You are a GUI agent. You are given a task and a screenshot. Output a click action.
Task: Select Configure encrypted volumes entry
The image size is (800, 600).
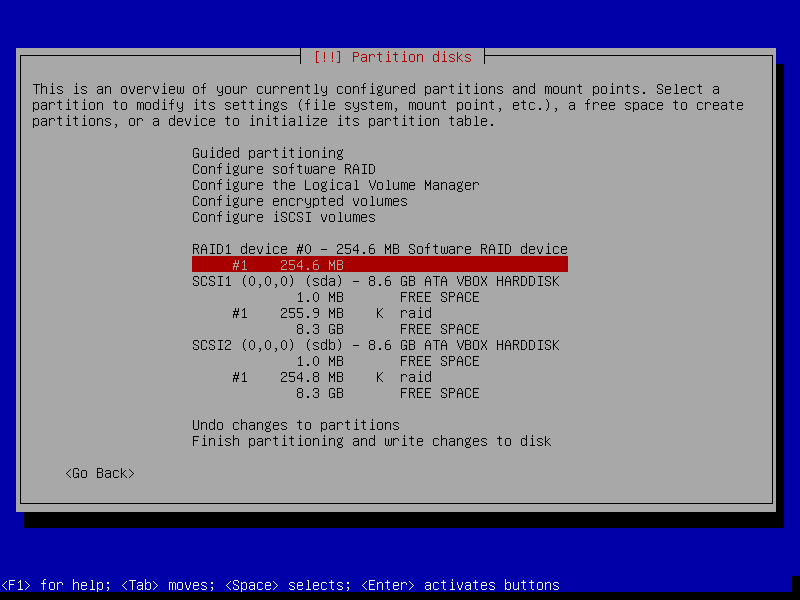299,201
